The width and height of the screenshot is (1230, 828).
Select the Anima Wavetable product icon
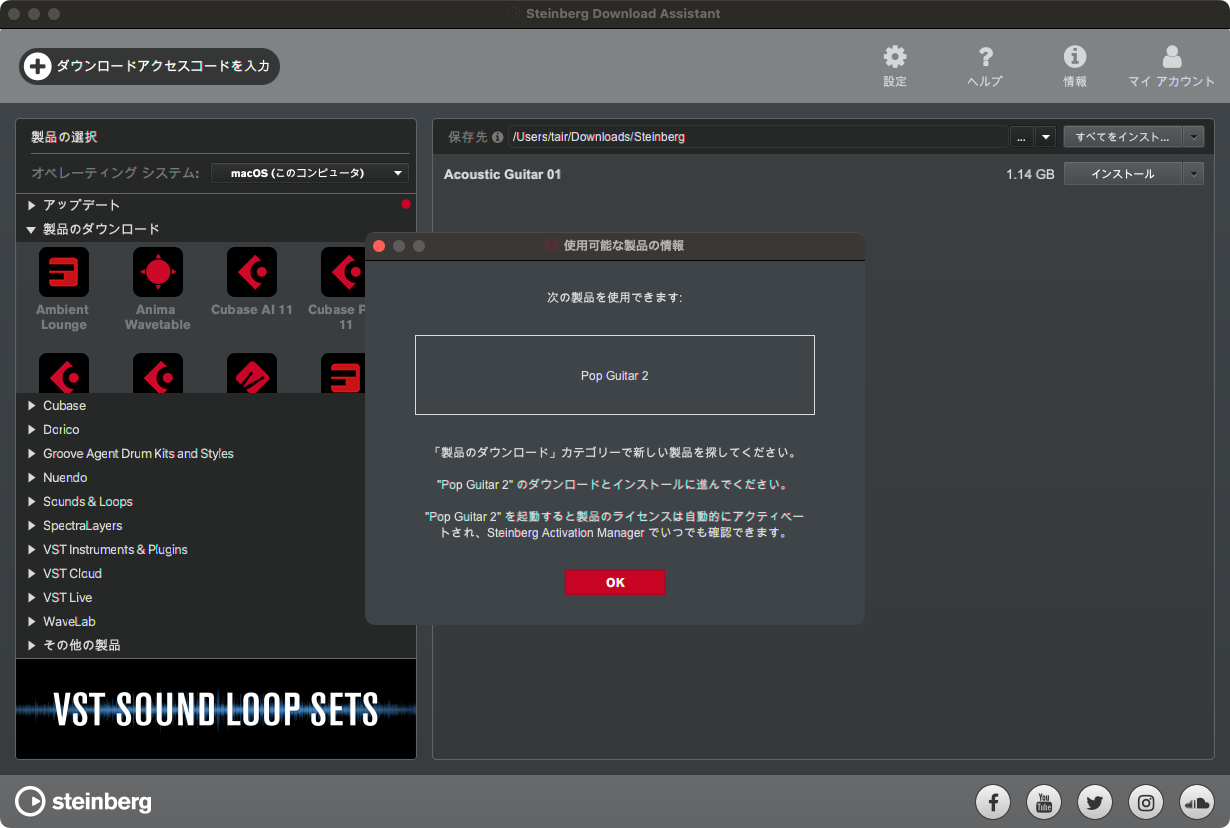pyautogui.click(x=158, y=272)
